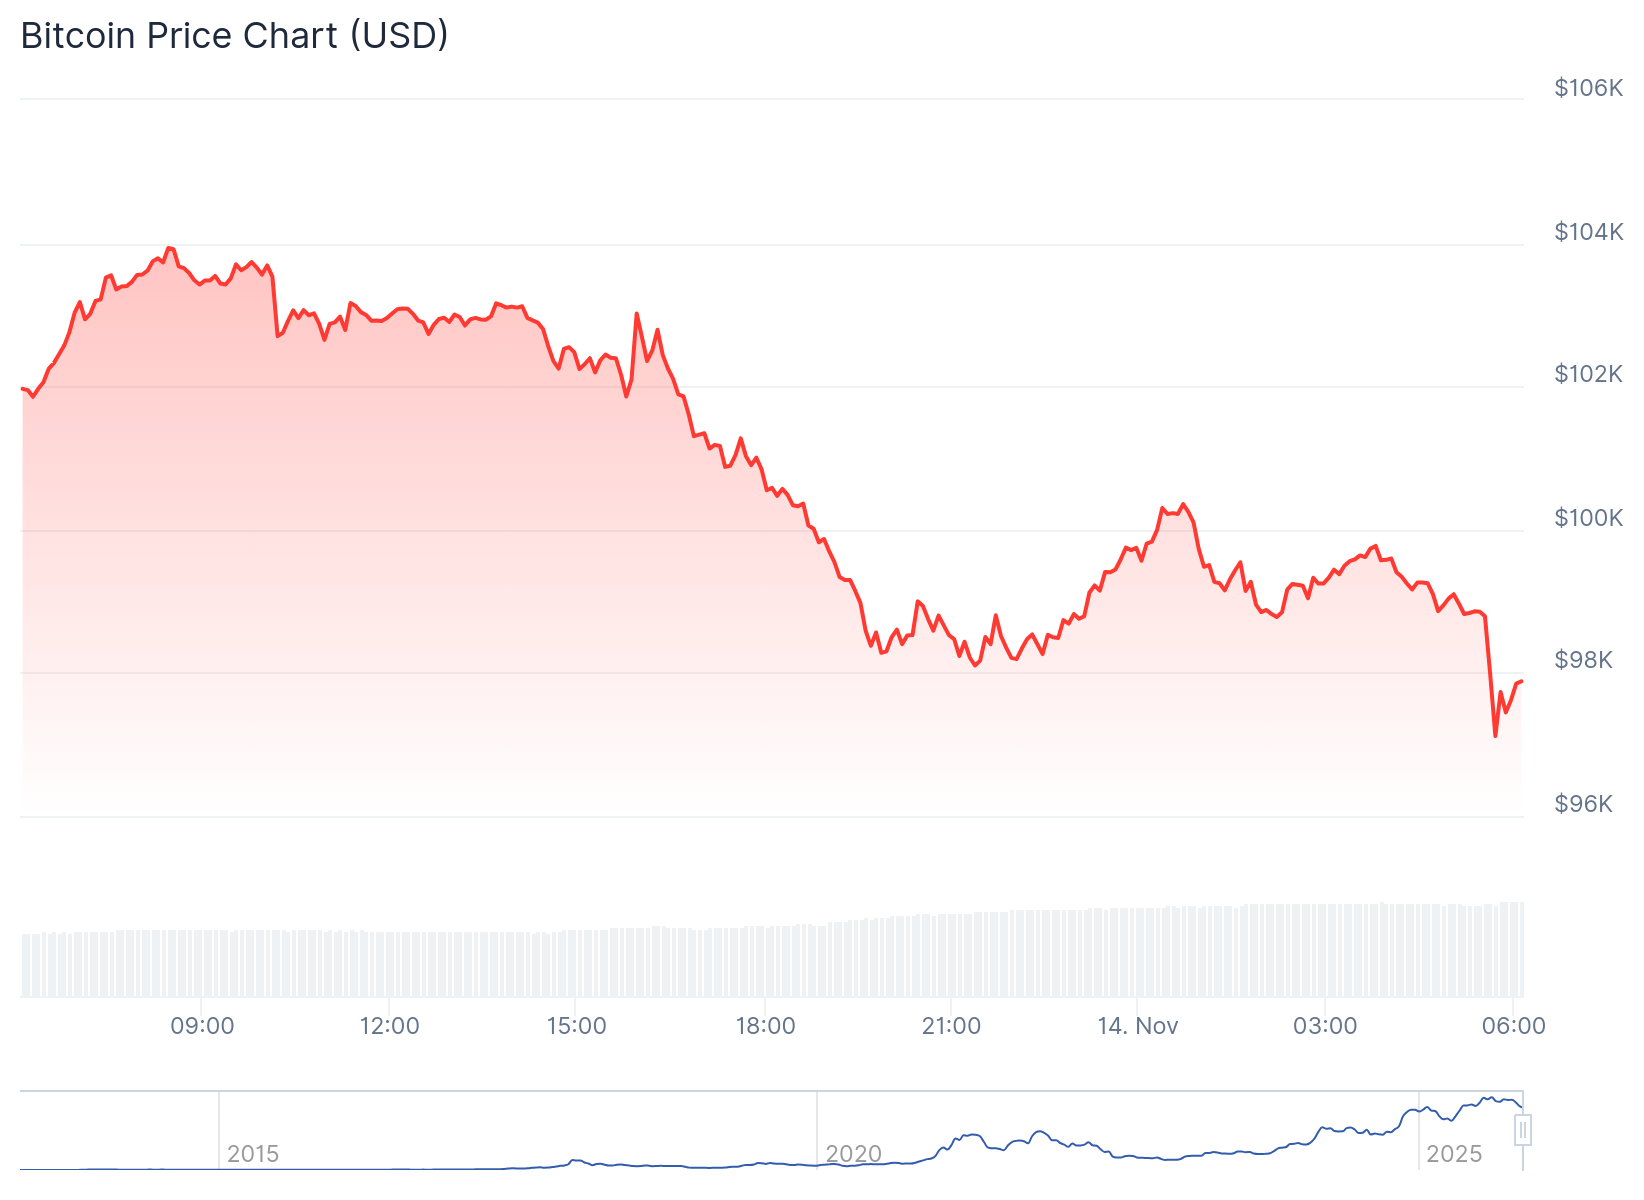Image resolution: width=1644 pixels, height=1200 pixels.
Task: Click the 09:00 time axis label
Action: click(x=202, y=1026)
